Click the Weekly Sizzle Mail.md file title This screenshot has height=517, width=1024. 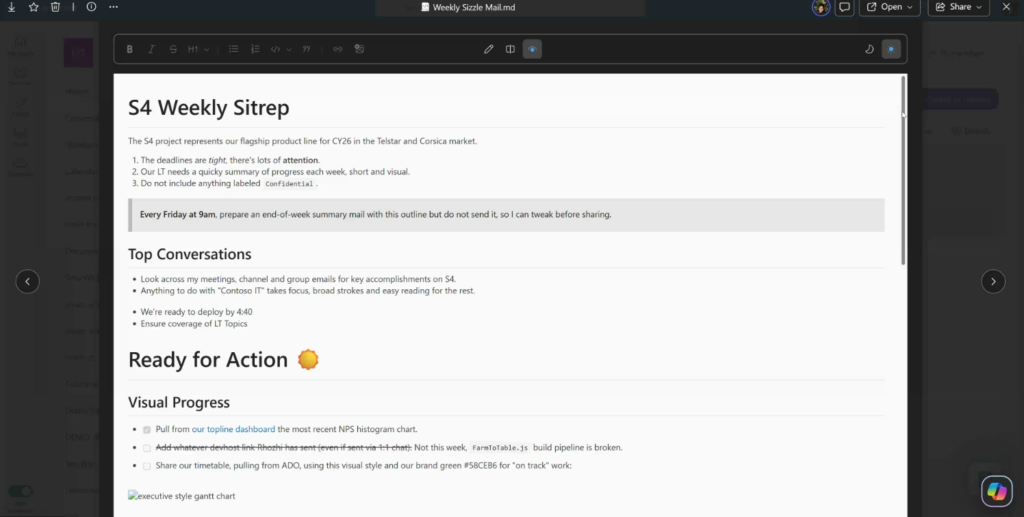[468, 7]
